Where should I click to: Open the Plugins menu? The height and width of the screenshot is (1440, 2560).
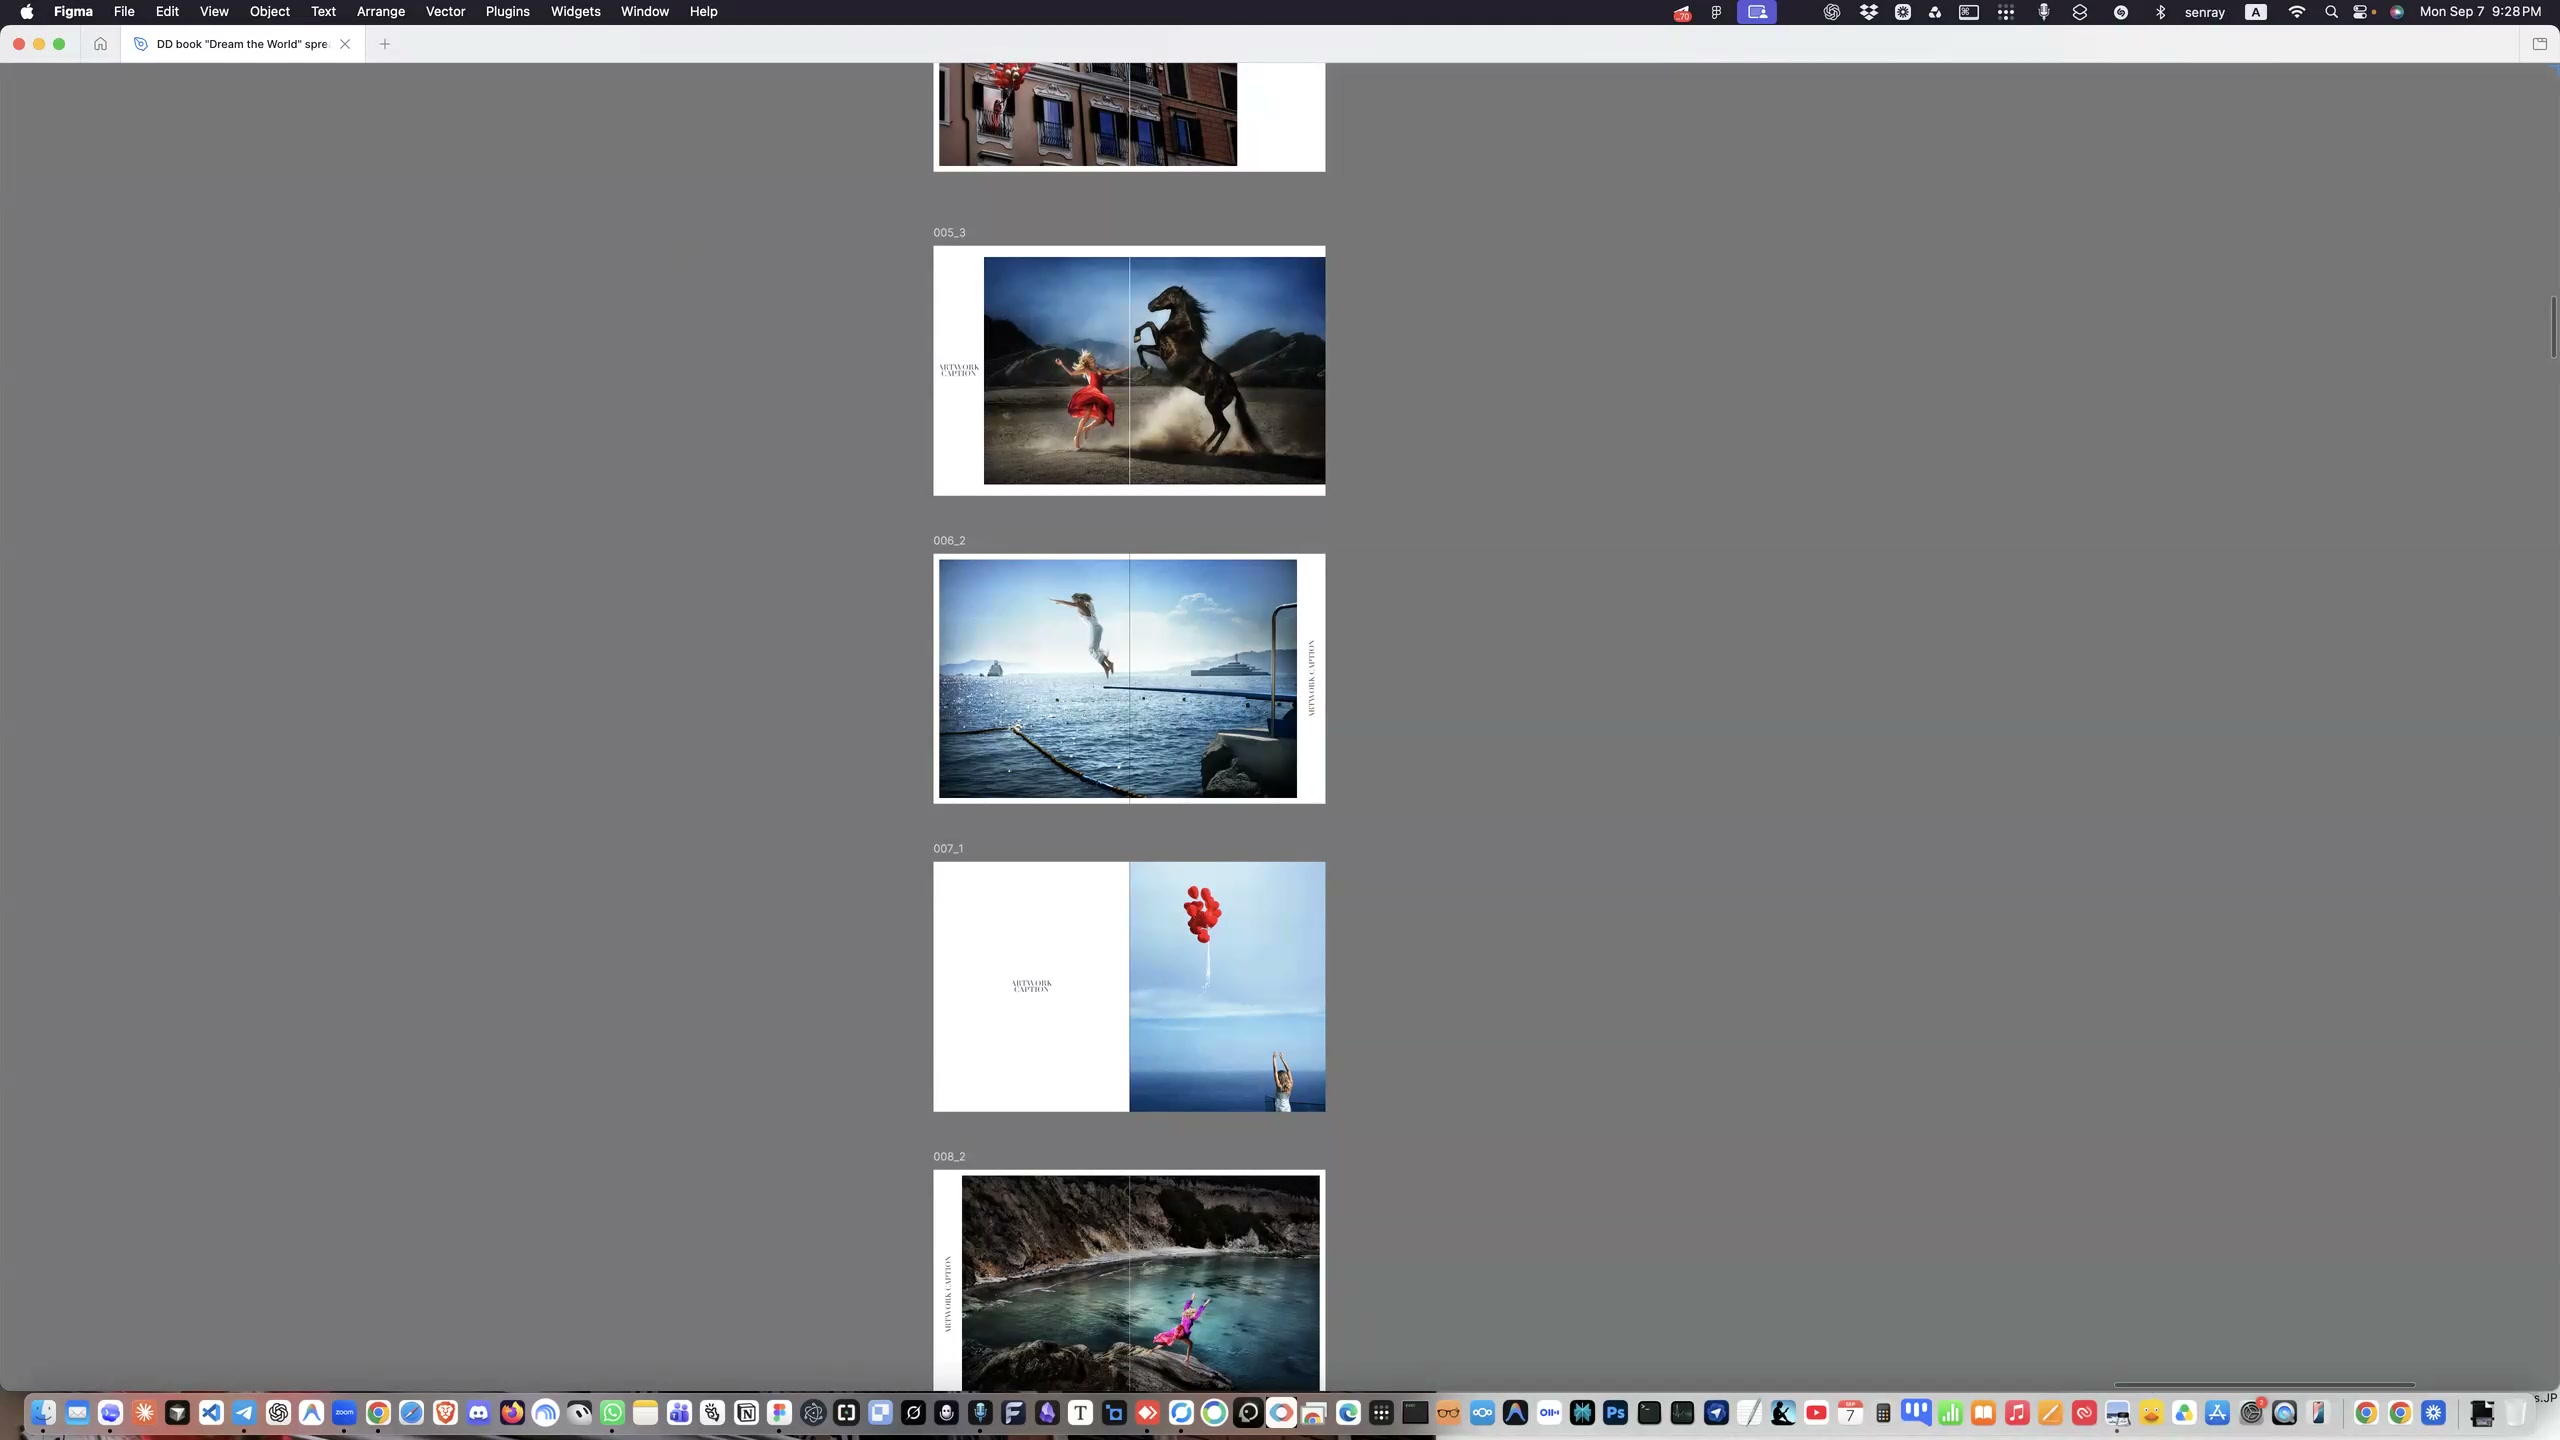pos(507,12)
